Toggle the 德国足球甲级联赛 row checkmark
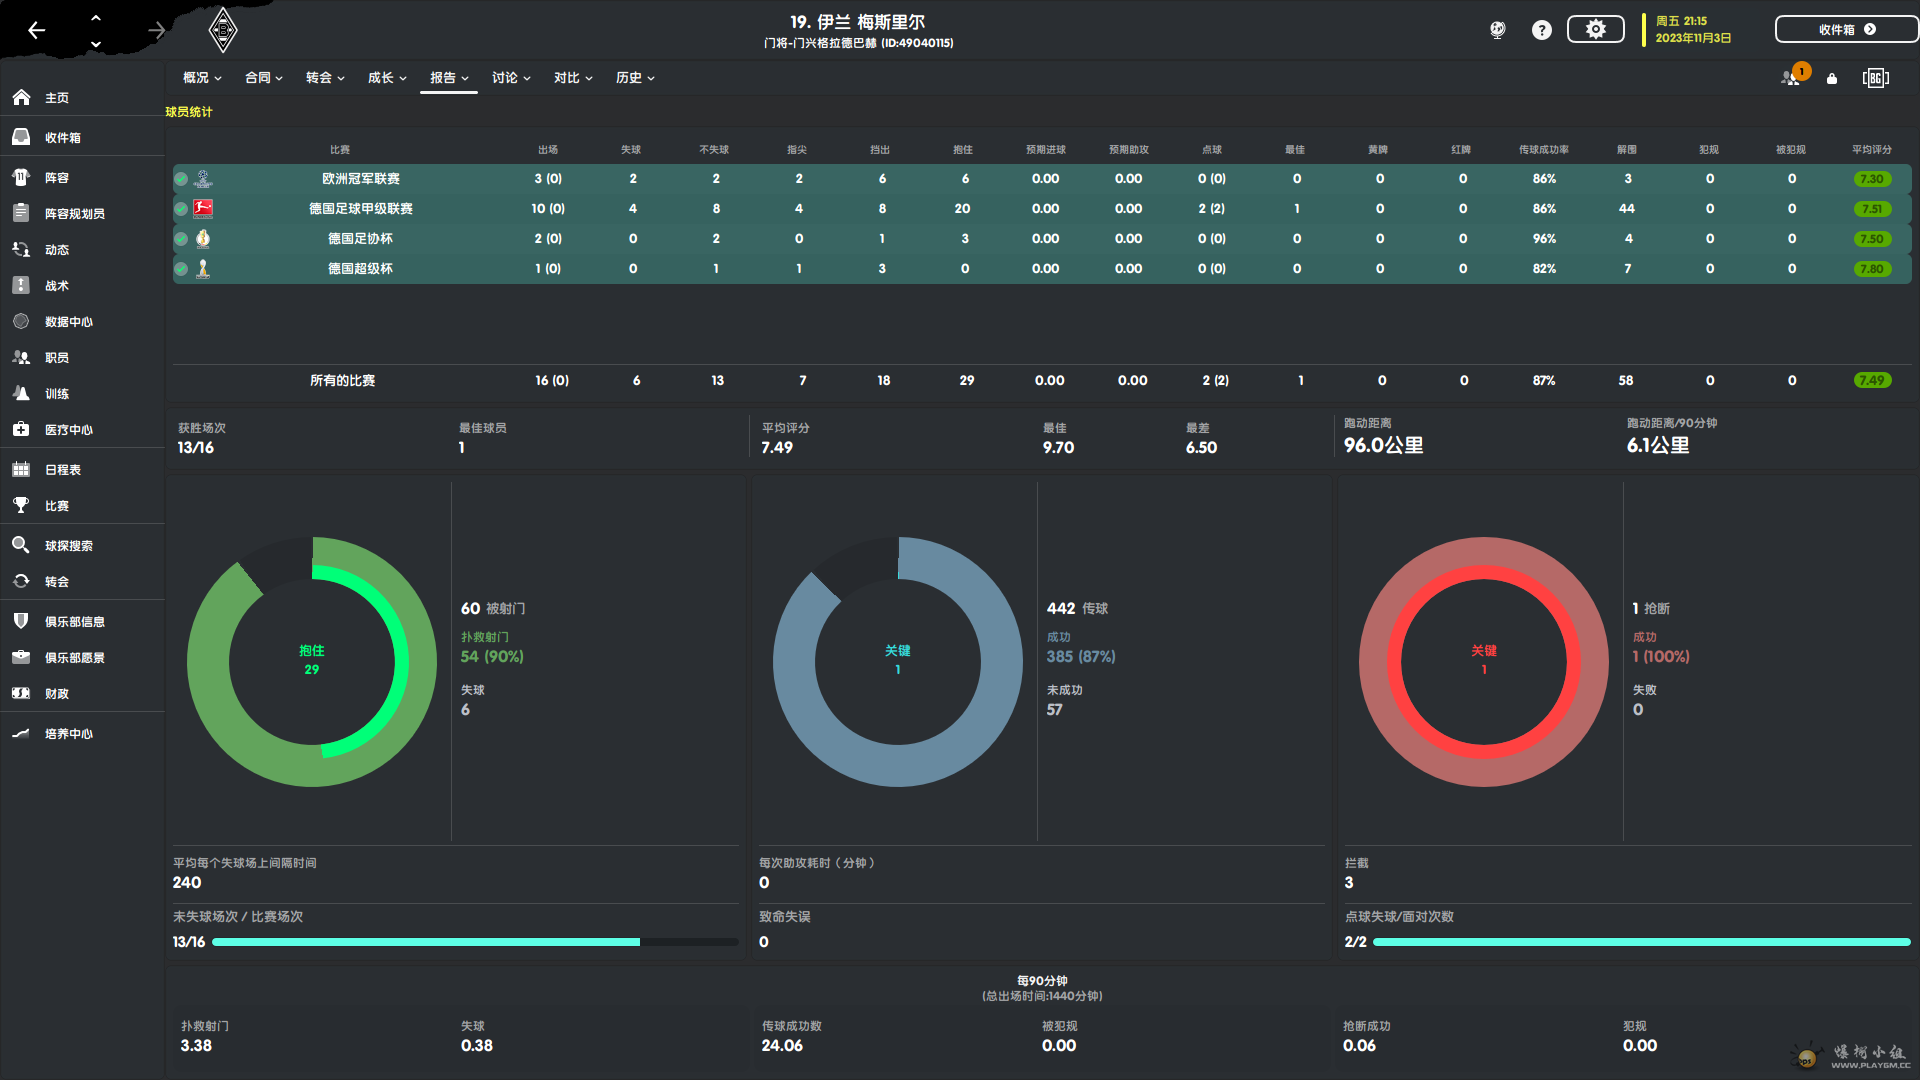 point(181,209)
